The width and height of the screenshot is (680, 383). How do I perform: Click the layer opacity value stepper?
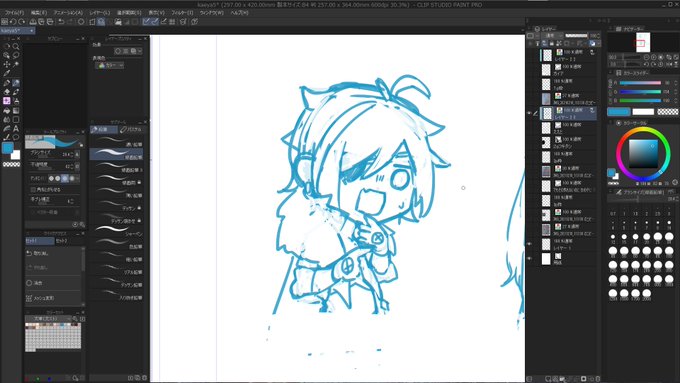[598, 36]
